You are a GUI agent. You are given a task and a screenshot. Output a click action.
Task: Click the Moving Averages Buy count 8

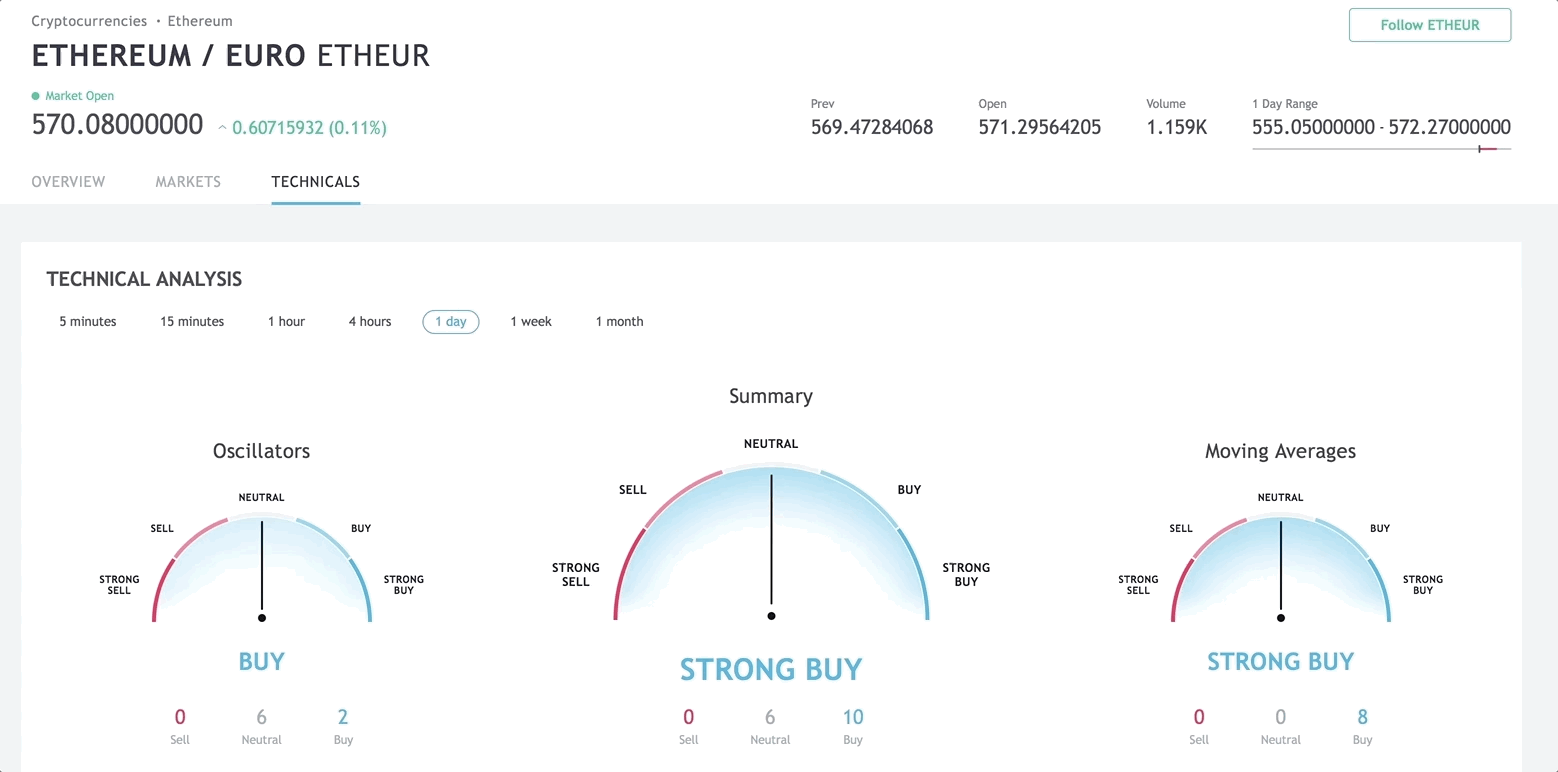click(1362, 717)
